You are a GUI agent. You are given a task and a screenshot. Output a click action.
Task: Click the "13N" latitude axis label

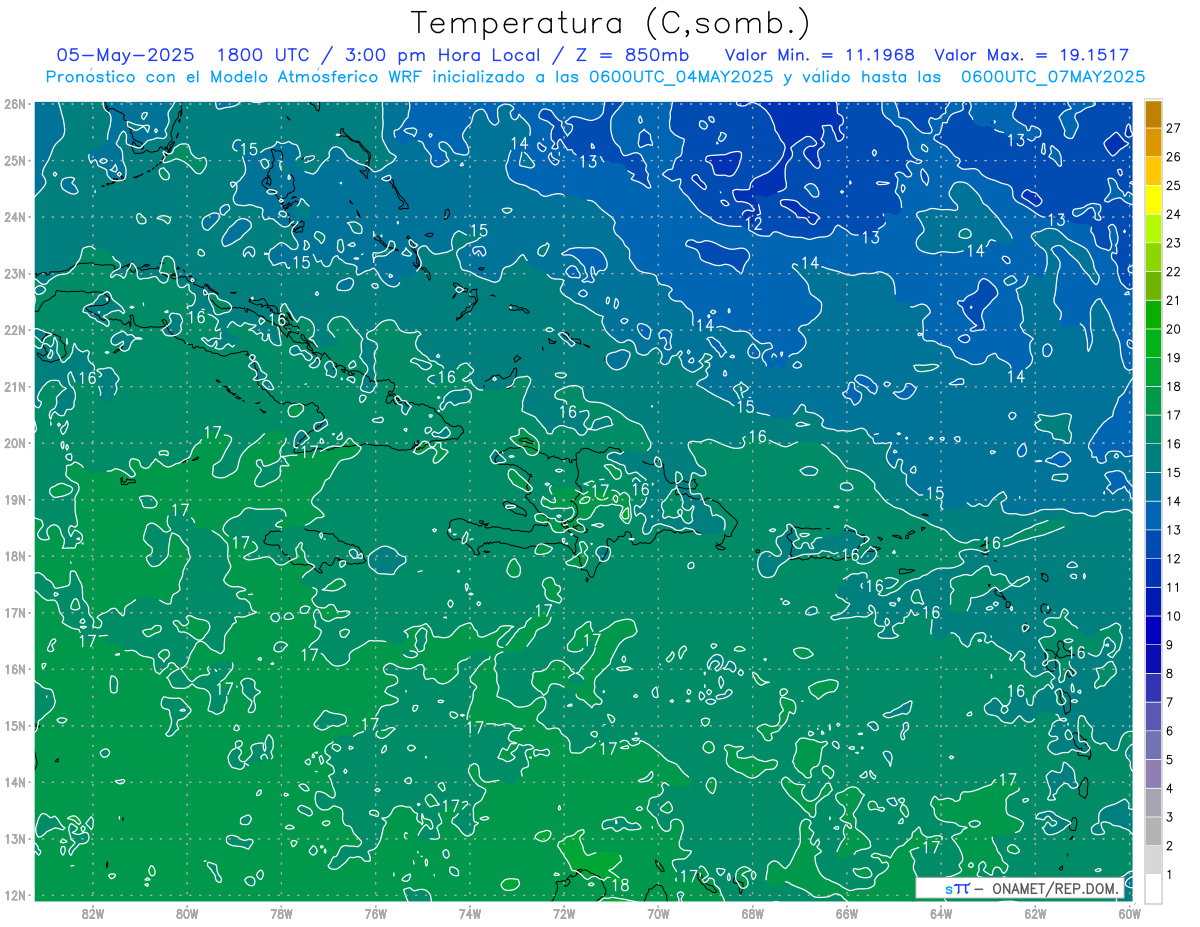(x=15, y=838)
